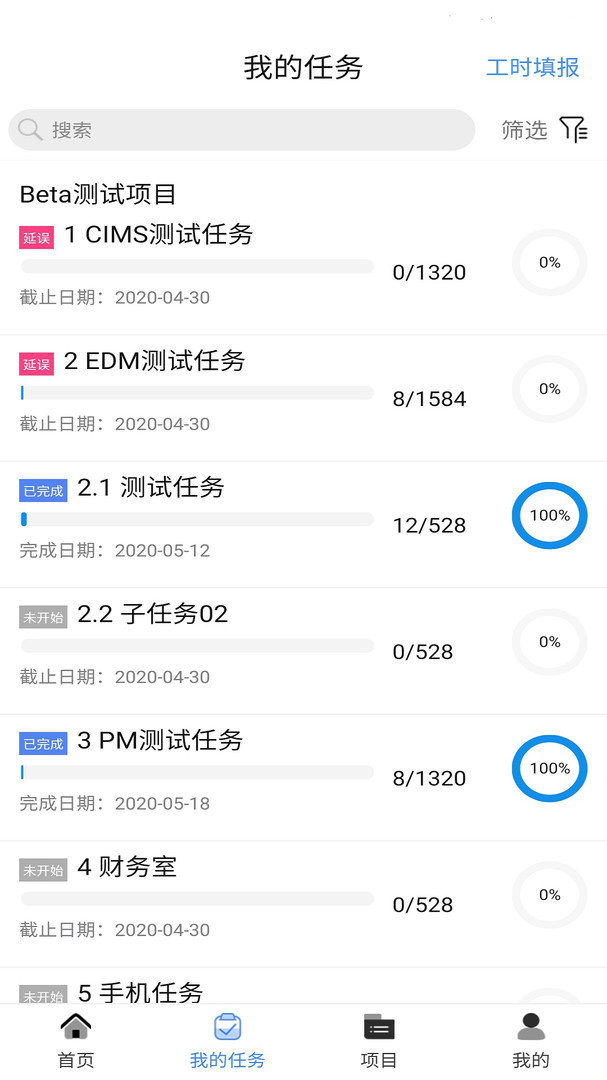Click the search magnifier icon
This screenshot has height=1080, width=607.
(x=30, y=130)
